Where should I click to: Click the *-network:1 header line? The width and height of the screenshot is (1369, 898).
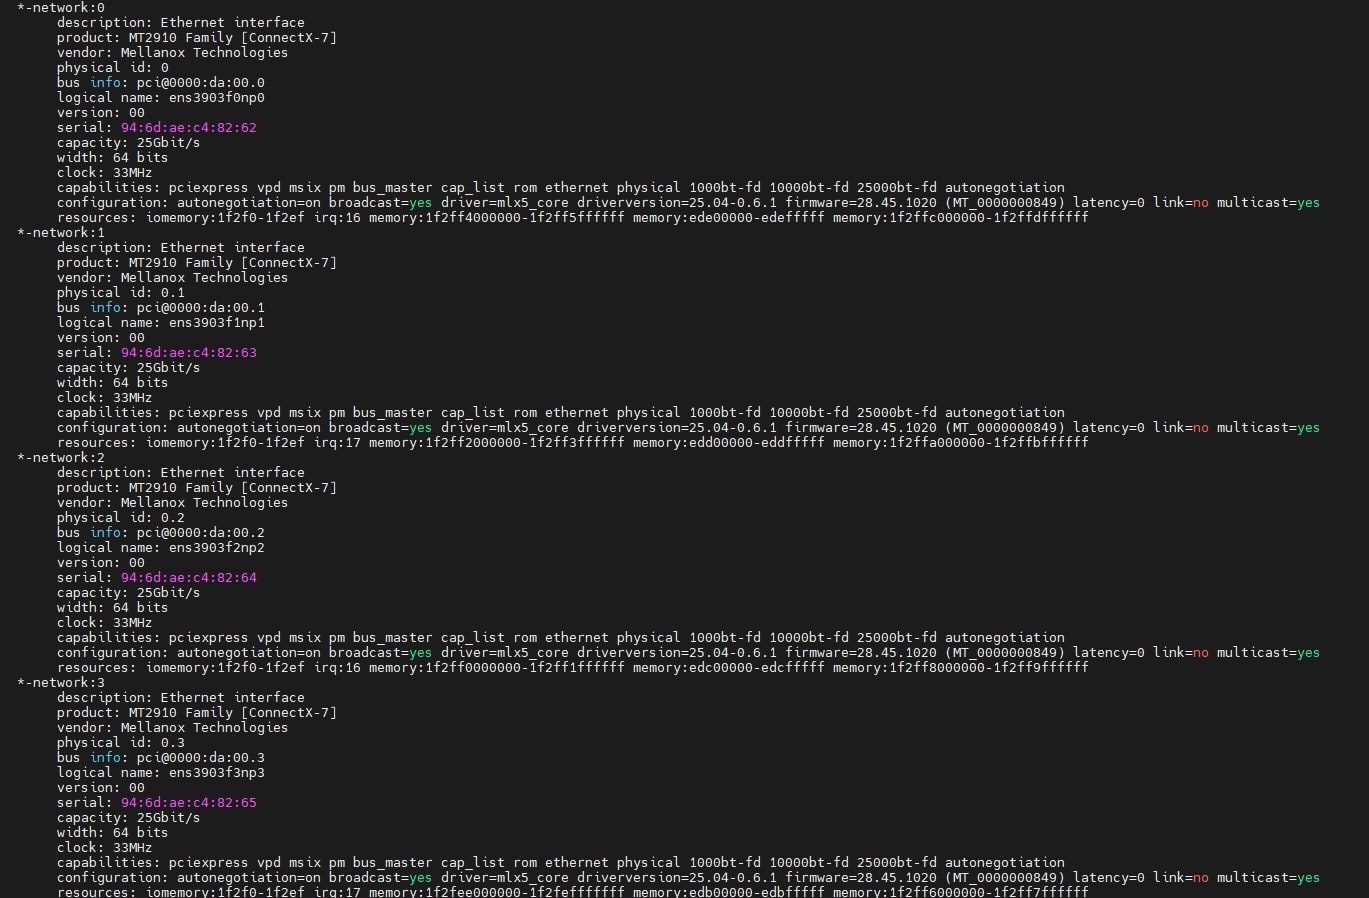pyautogui.click(x=61, y=233)
